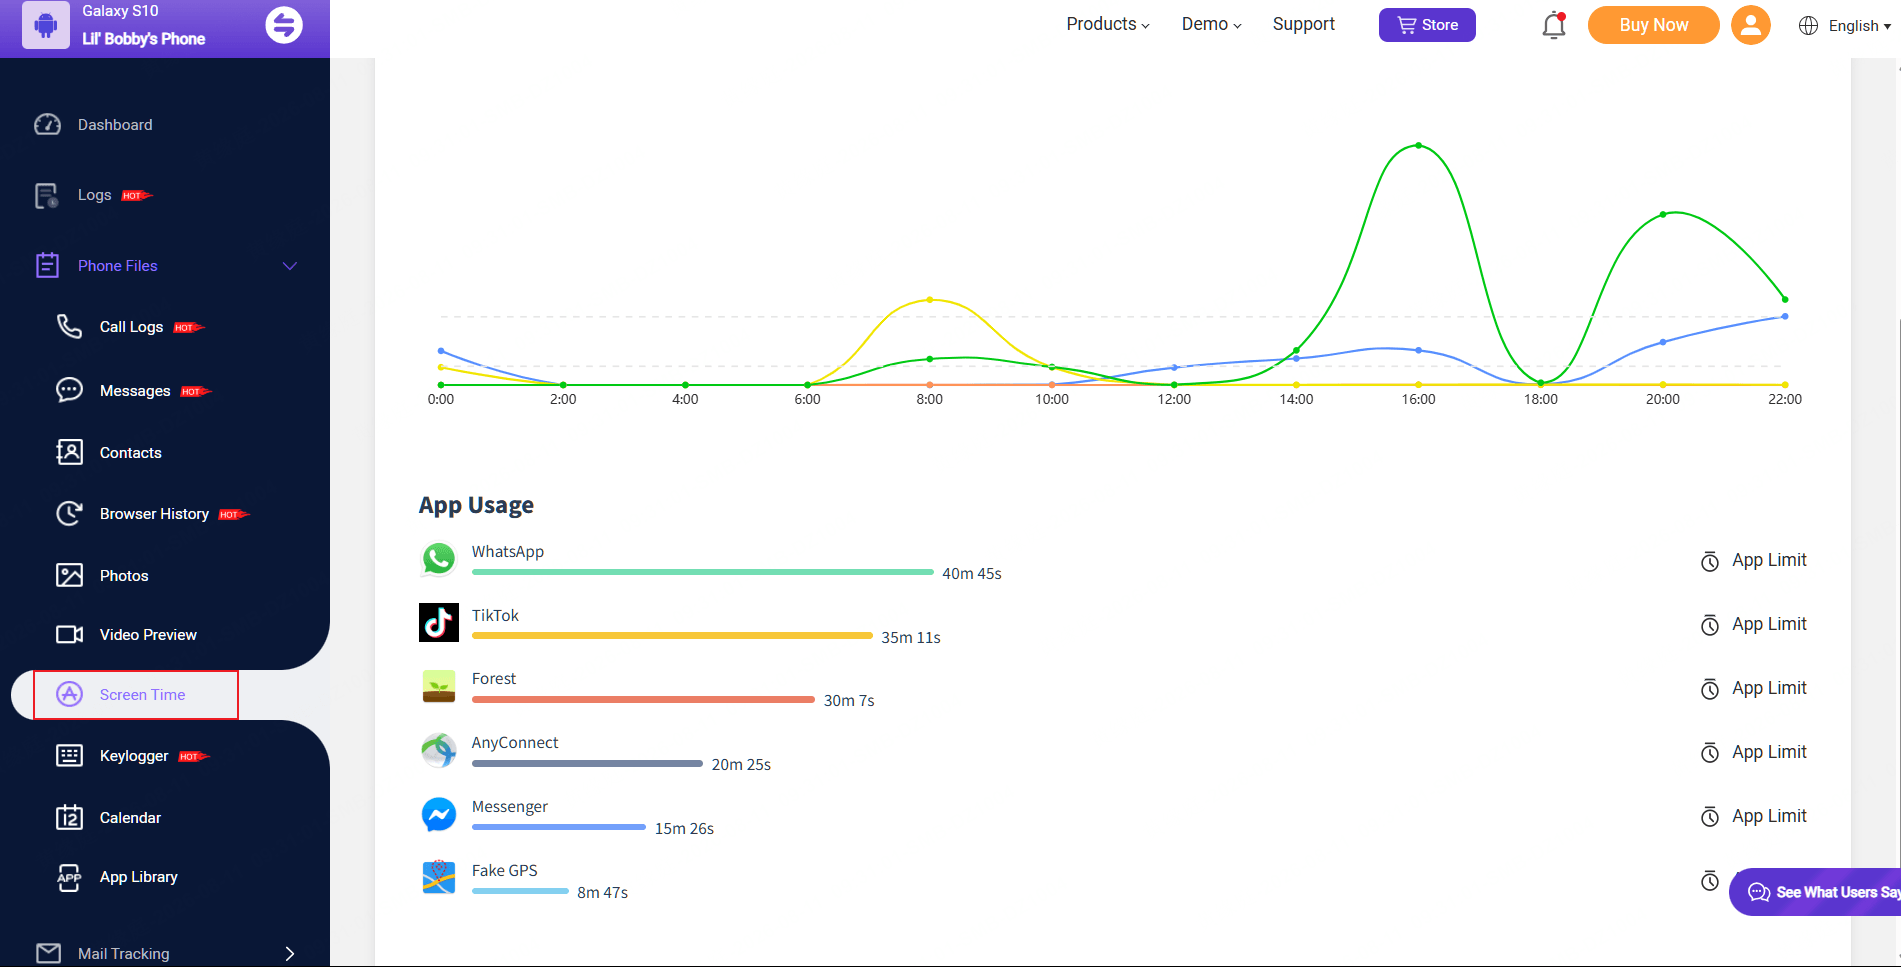Click the Fake GPS app icon
The image size is (1901, 967).
pos(438,877)
